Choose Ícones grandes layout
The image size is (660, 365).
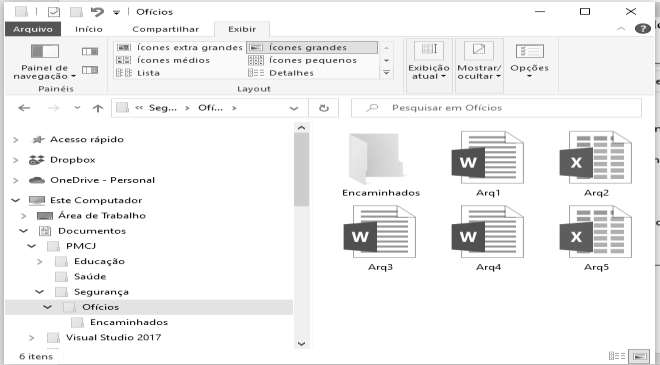(x=311, y=48)
